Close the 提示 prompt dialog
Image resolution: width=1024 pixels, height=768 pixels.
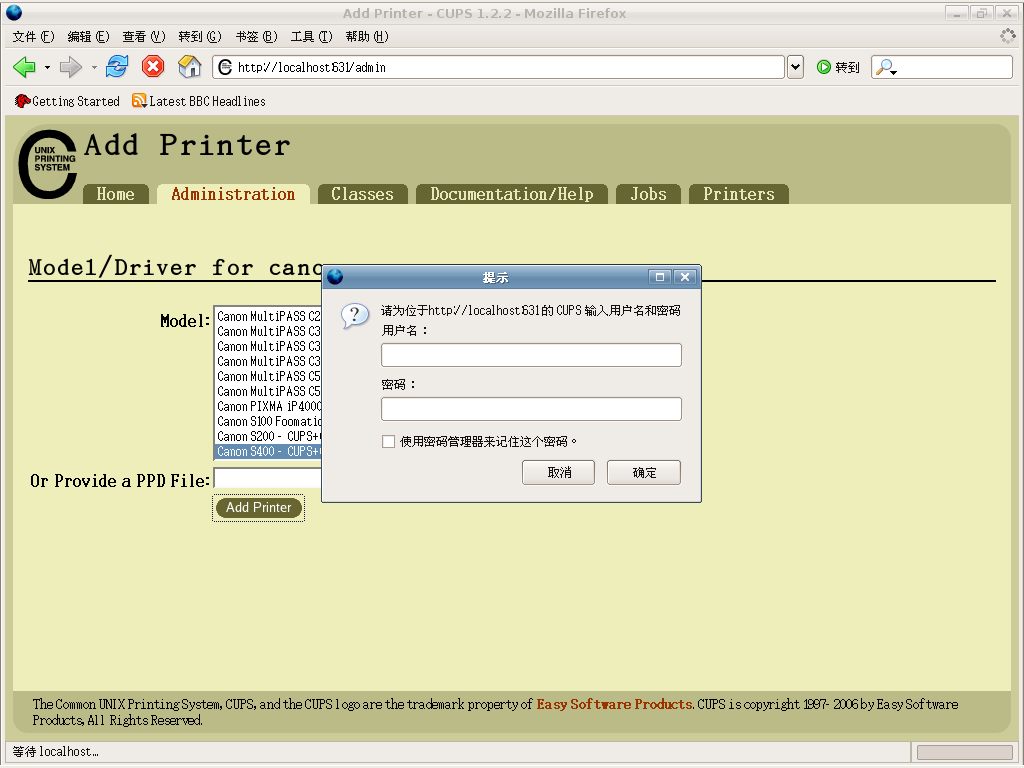pos(684,277)
